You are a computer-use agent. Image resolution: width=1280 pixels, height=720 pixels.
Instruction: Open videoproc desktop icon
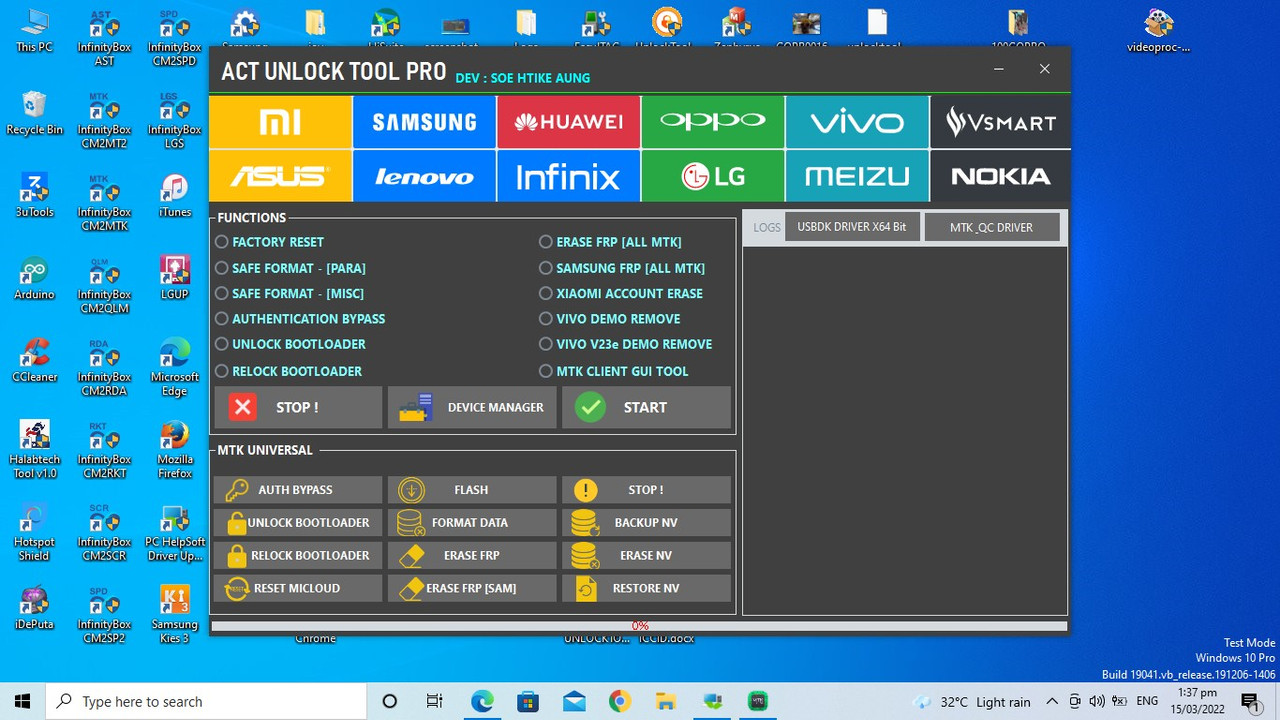click(1159, 31)
